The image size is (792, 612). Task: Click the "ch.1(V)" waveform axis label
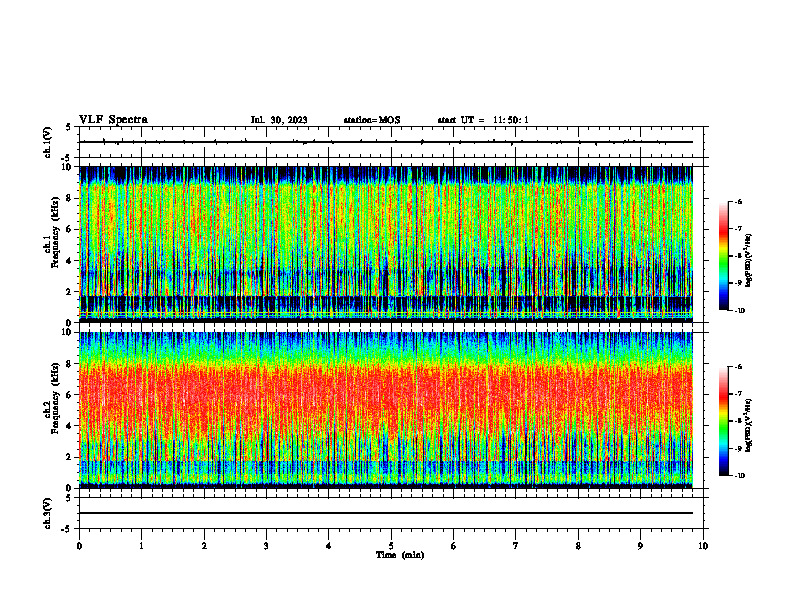tap(47, 142)
